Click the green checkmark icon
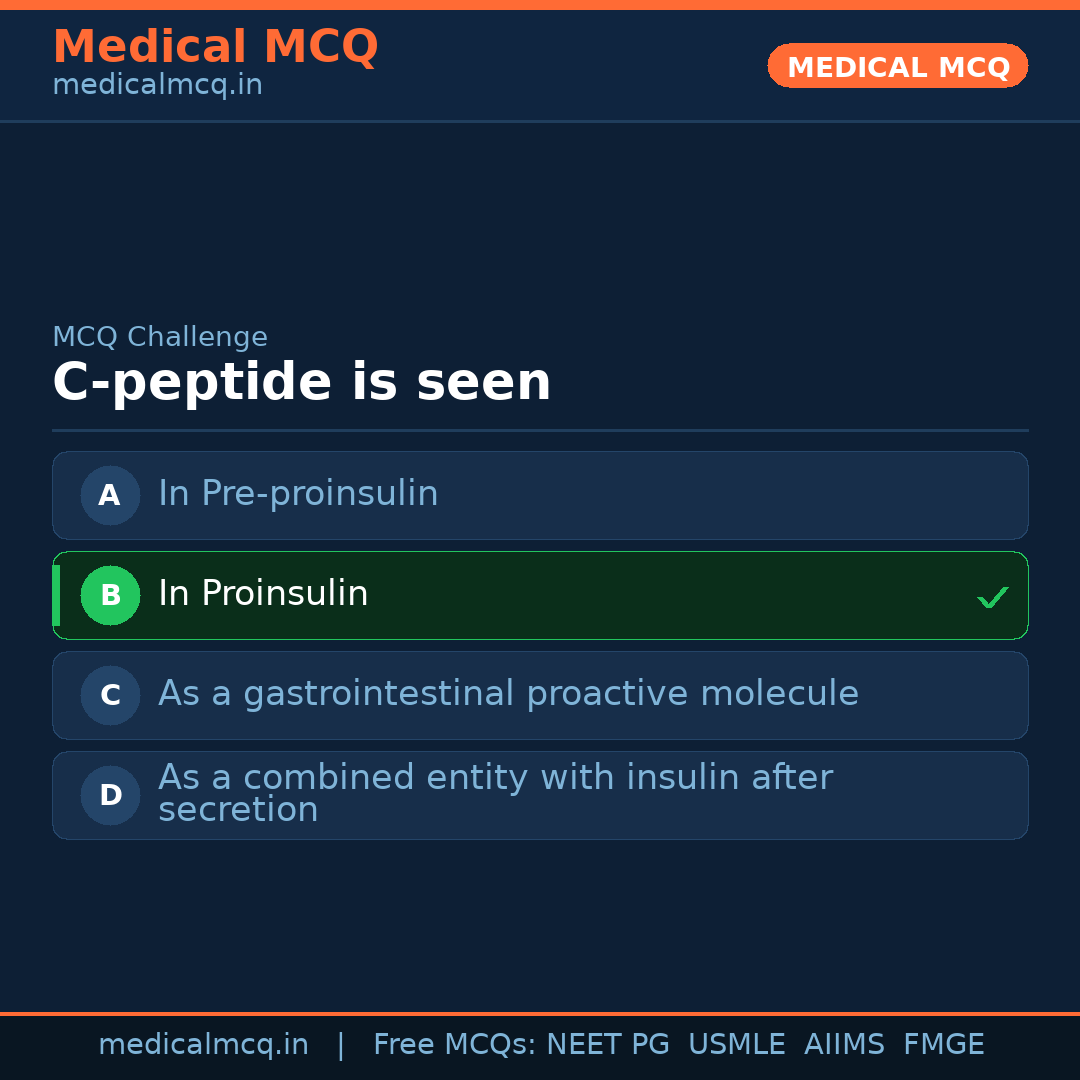 (x=992, y=598)
